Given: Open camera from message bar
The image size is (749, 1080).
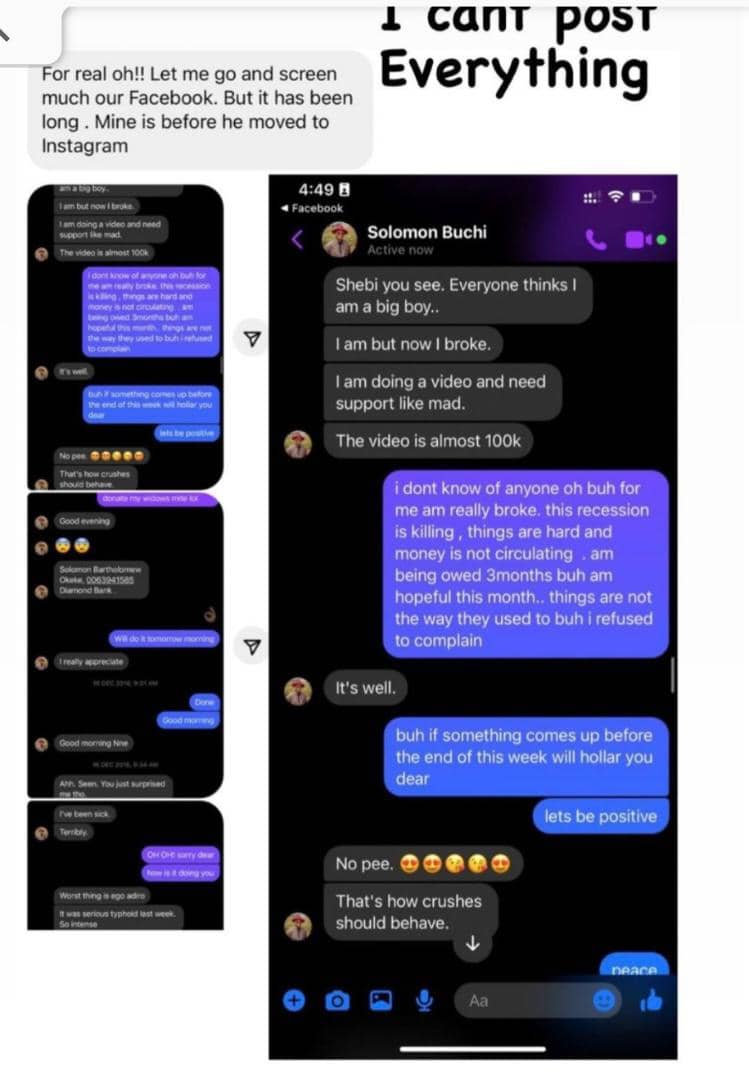Looking at the screenshot, I should [337, 1000].
